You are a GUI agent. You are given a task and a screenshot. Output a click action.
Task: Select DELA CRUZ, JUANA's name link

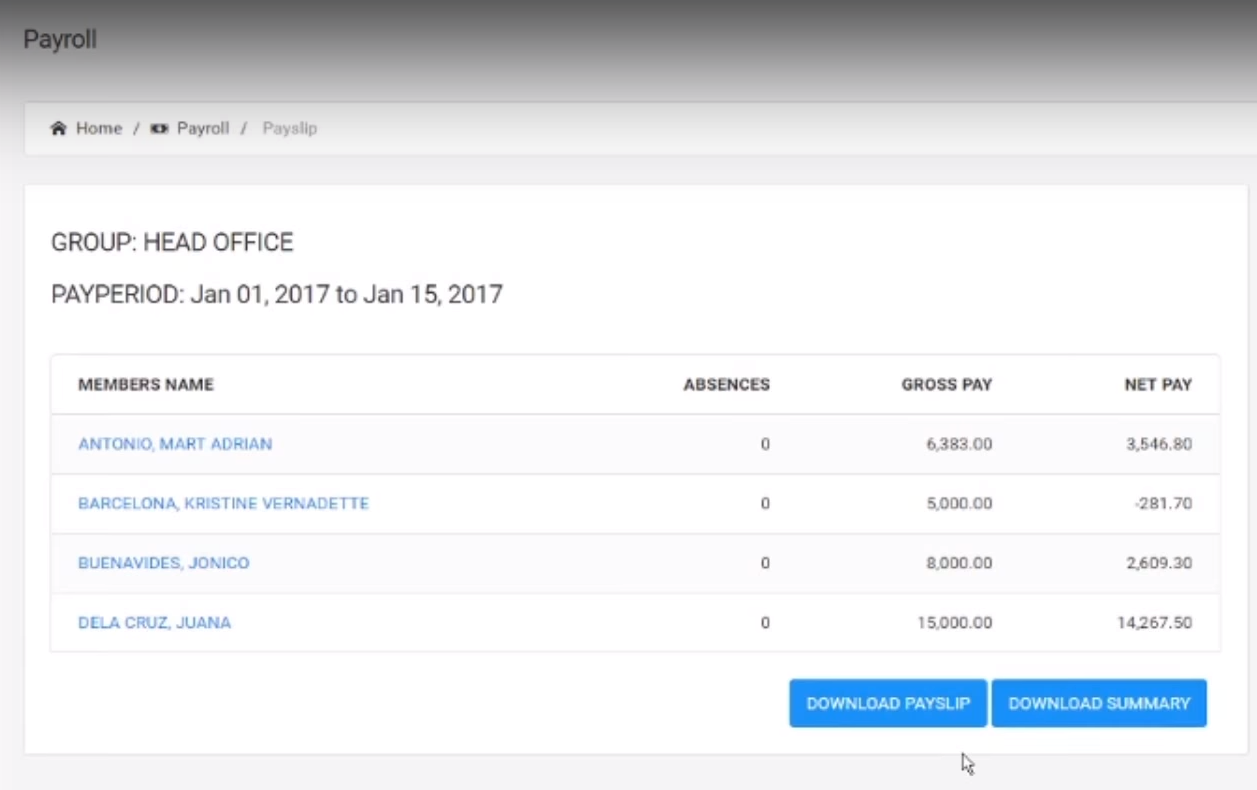[x=154, y=623]
